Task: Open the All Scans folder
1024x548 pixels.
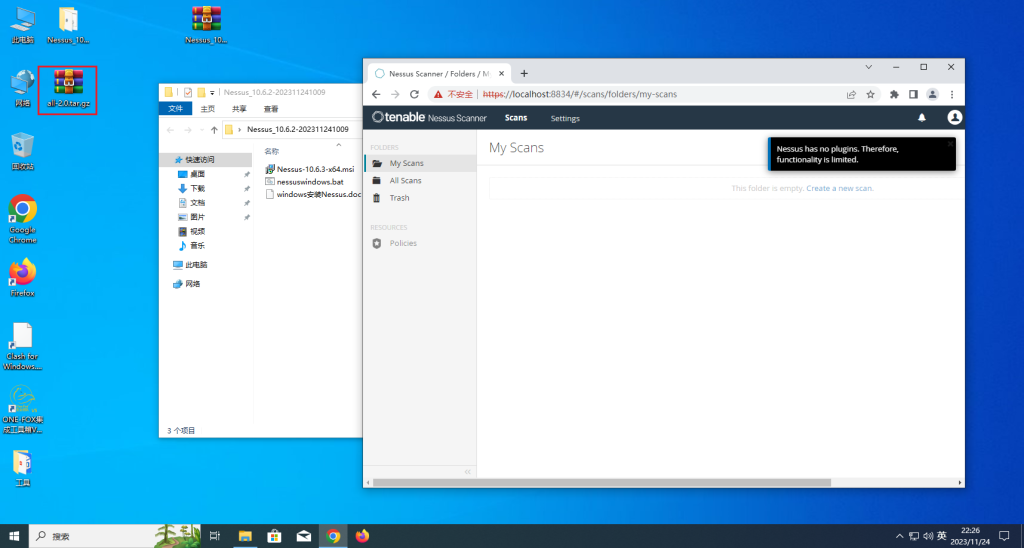Action: pyautogui.click(x=405, y=181)
